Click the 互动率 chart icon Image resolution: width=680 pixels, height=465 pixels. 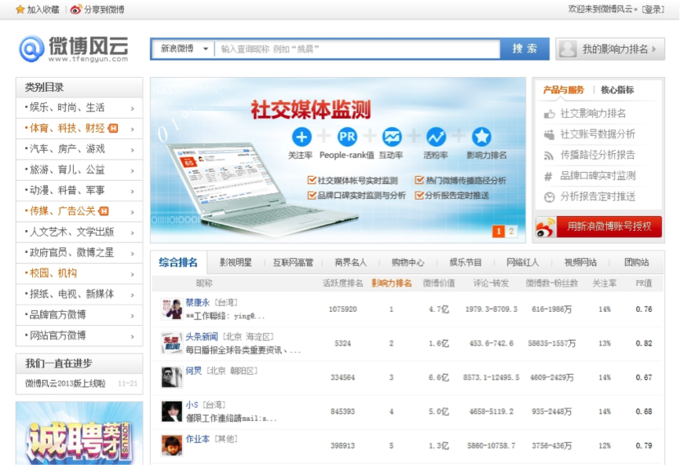point(392,137)
